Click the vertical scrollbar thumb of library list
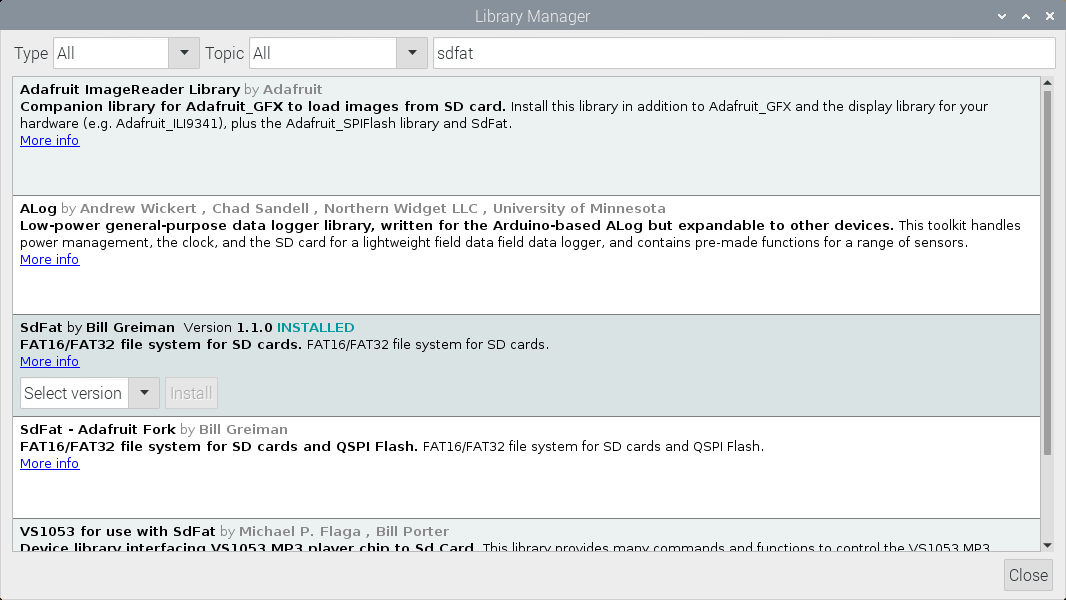 (1047, 272)
